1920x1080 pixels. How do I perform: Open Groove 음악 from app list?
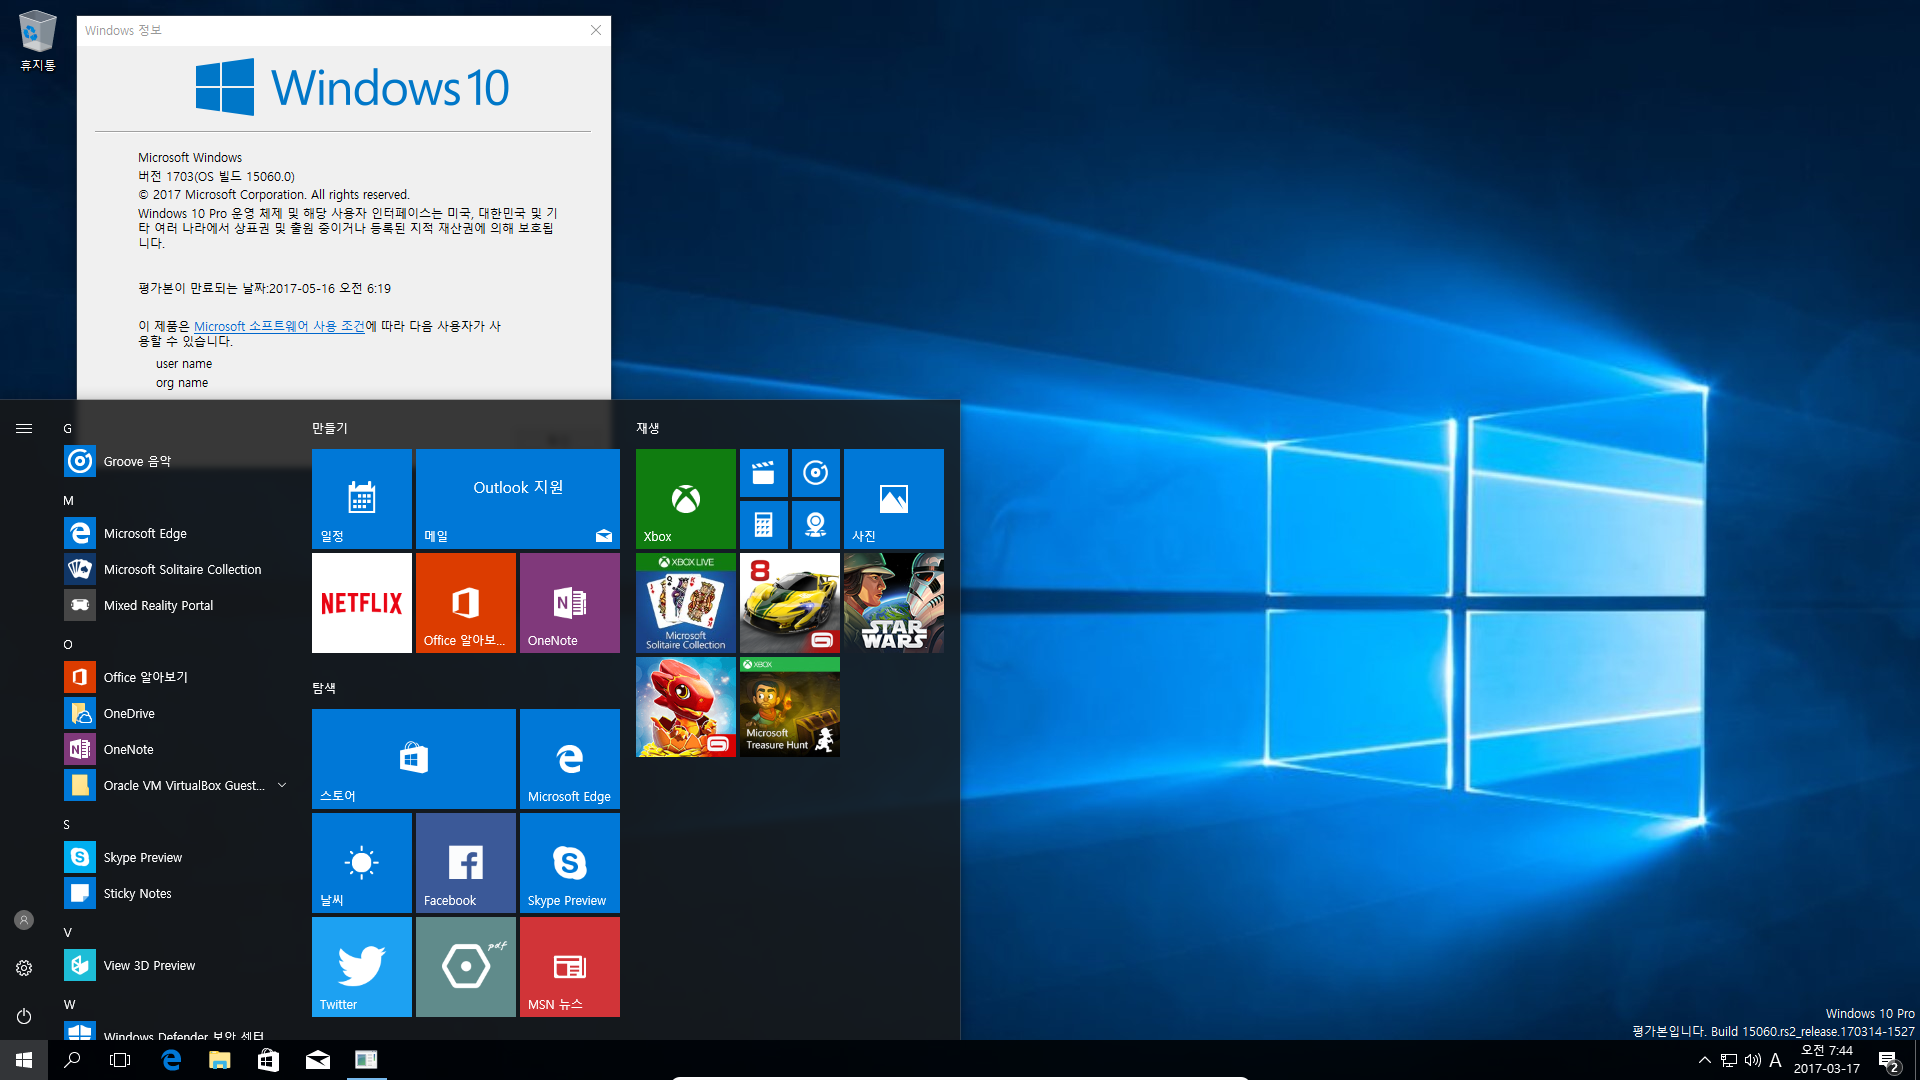pos(180,461)
